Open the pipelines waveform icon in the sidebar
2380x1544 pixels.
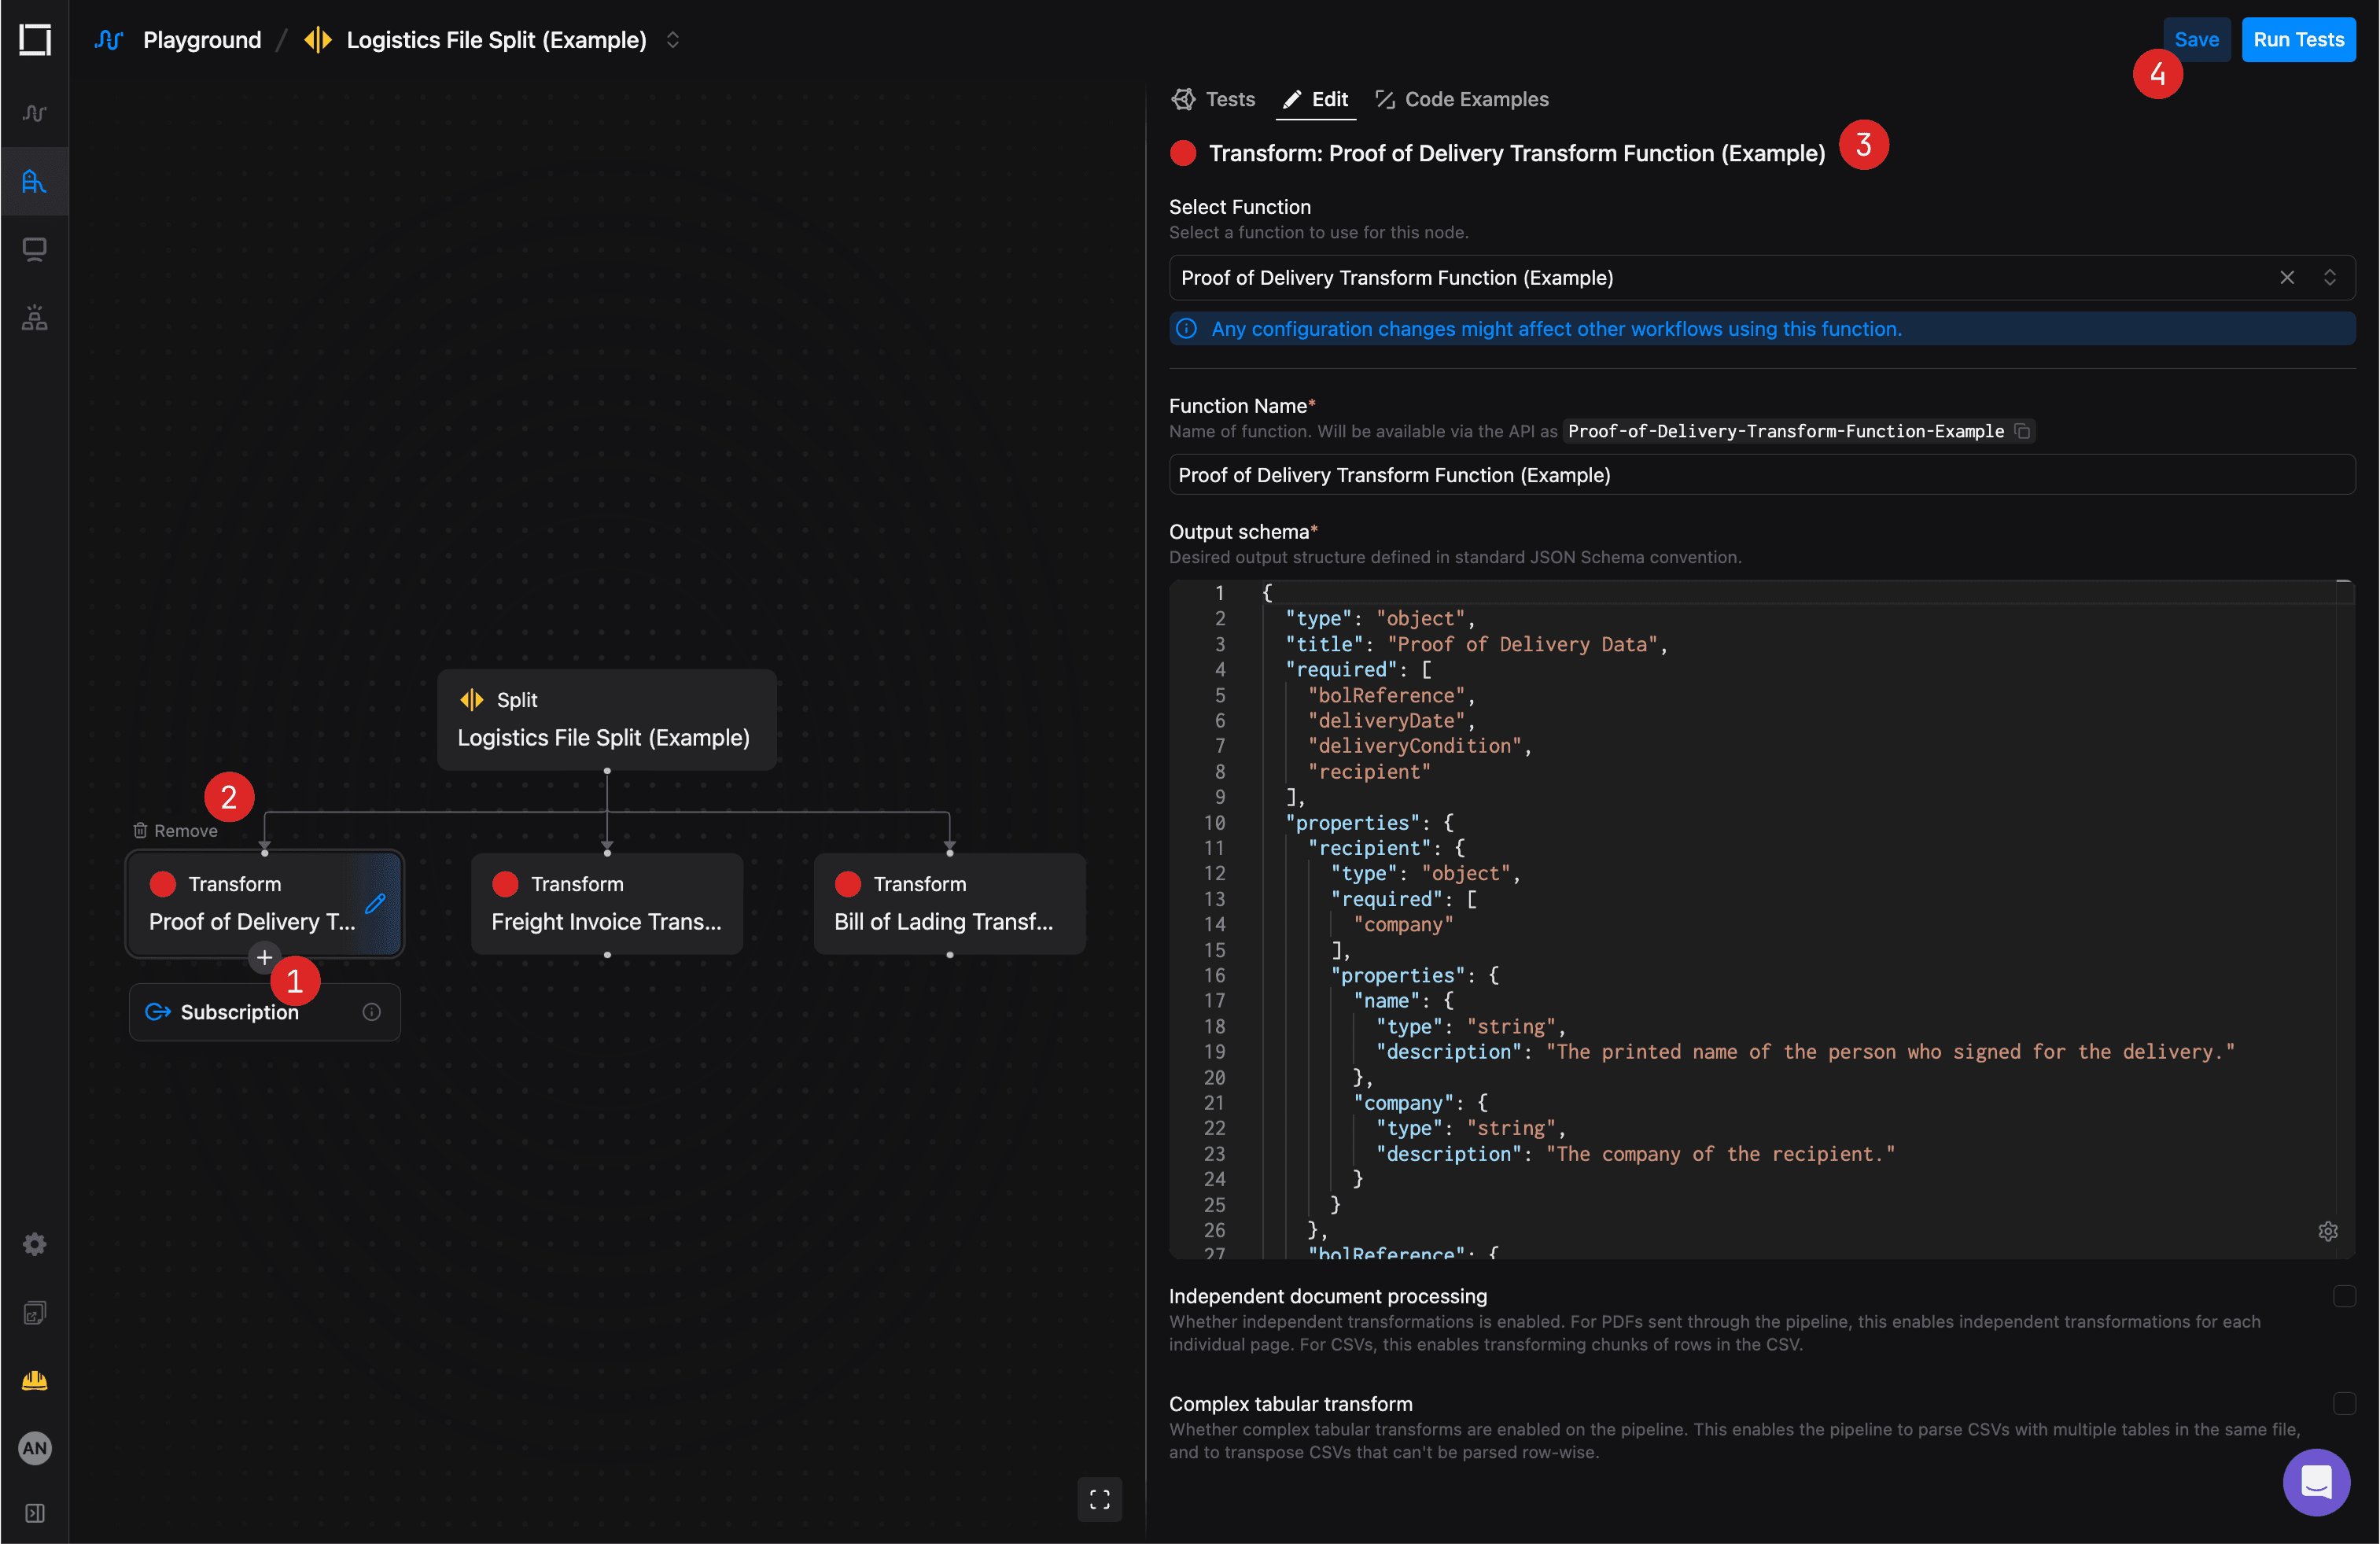click(x=35, y=113)
